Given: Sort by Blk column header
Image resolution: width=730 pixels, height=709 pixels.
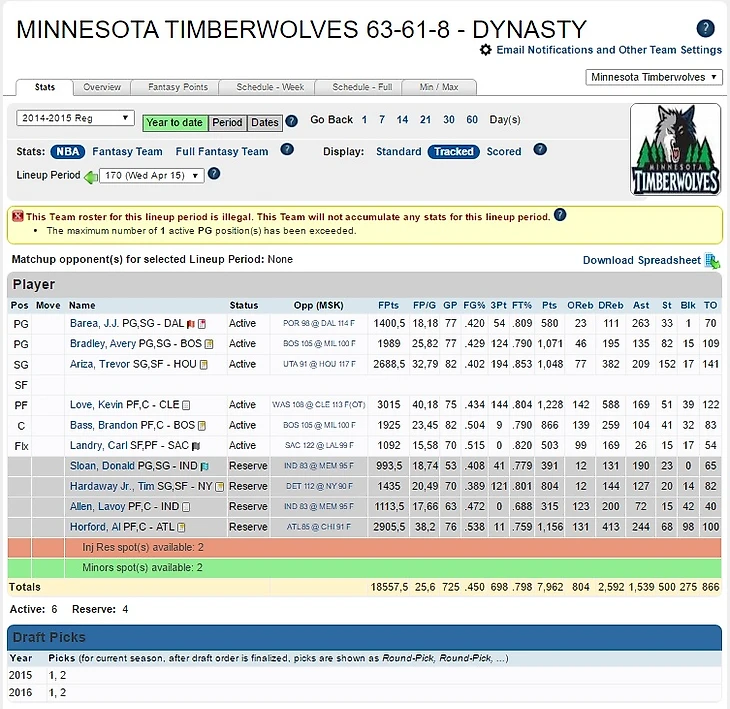Looking at the screenshot, I should point(688,305).
